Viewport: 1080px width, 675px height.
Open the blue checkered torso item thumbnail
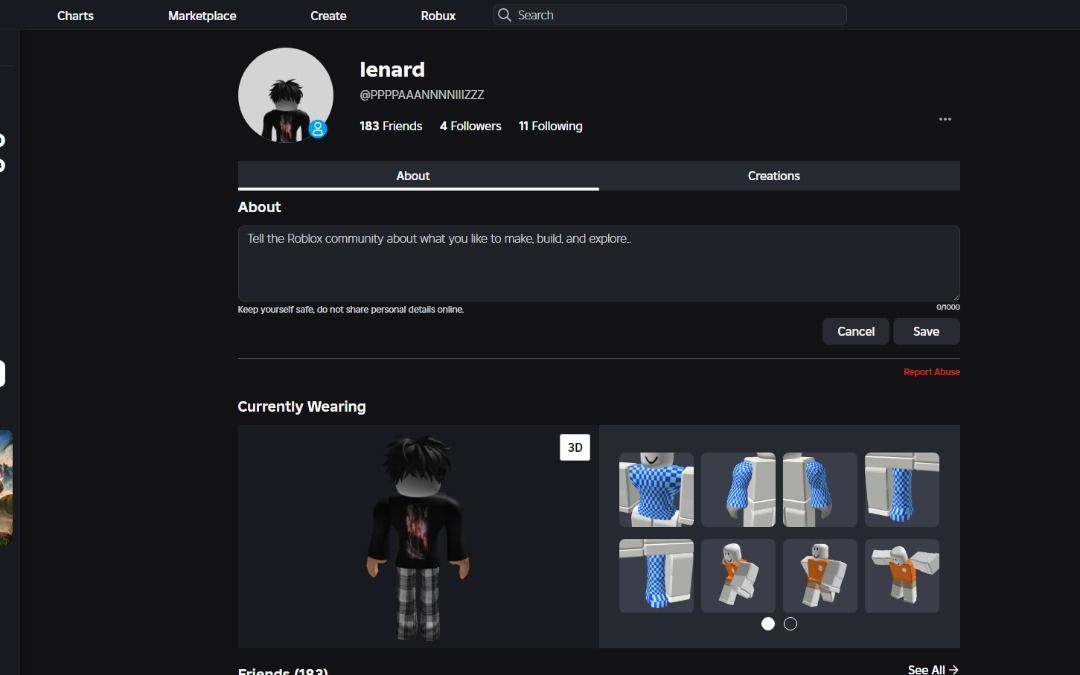point(656,490)
